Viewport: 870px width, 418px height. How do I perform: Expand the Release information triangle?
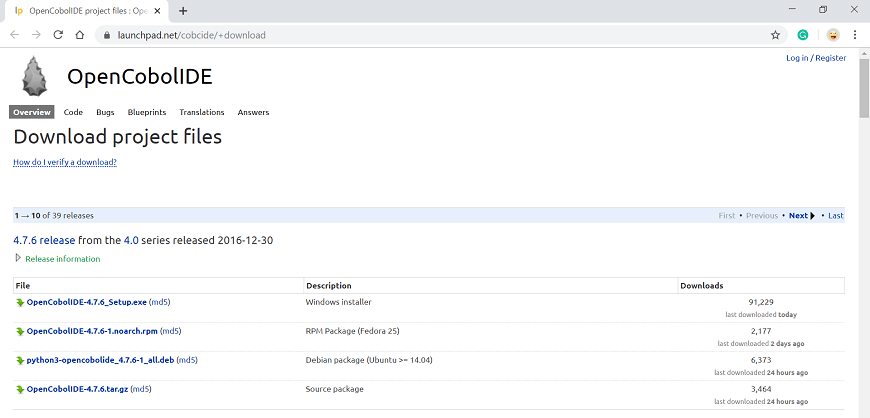coord(18,258)
